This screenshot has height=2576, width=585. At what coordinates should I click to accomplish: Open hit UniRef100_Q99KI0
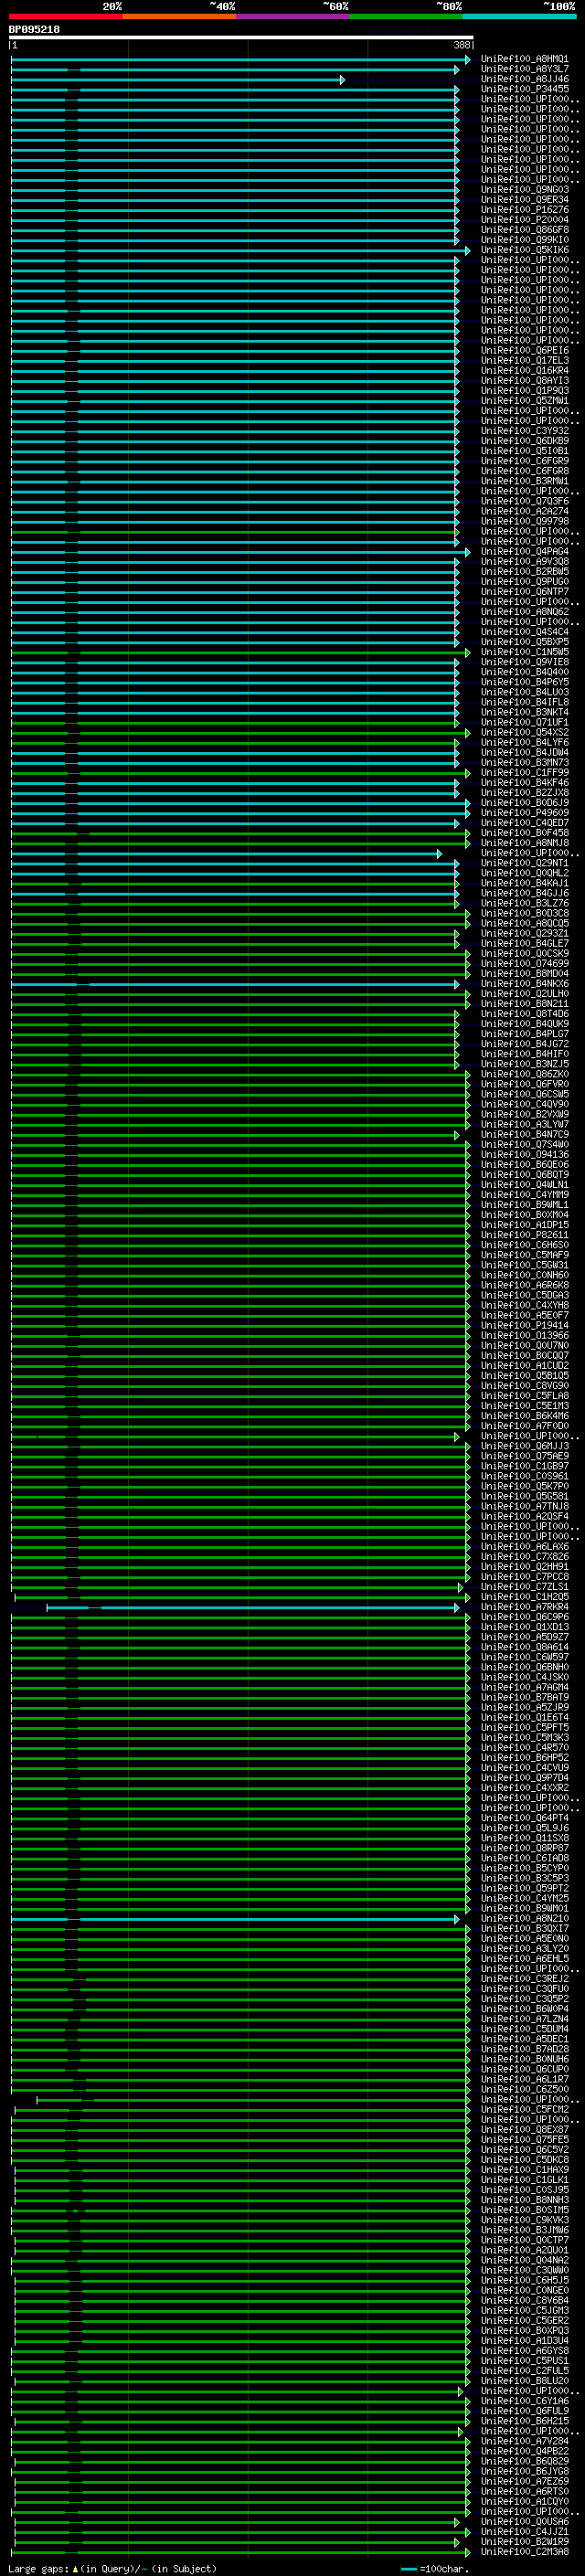[x=524, y=240]
